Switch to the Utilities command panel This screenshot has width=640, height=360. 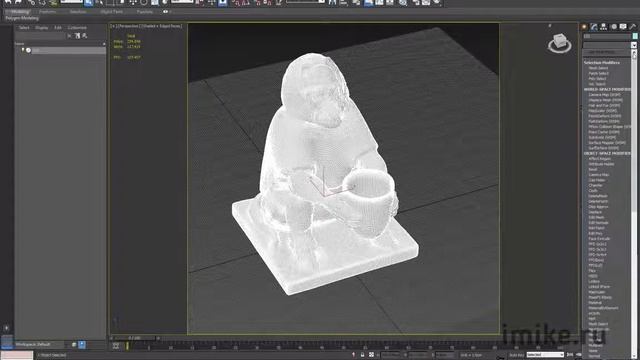pos(633,27)
